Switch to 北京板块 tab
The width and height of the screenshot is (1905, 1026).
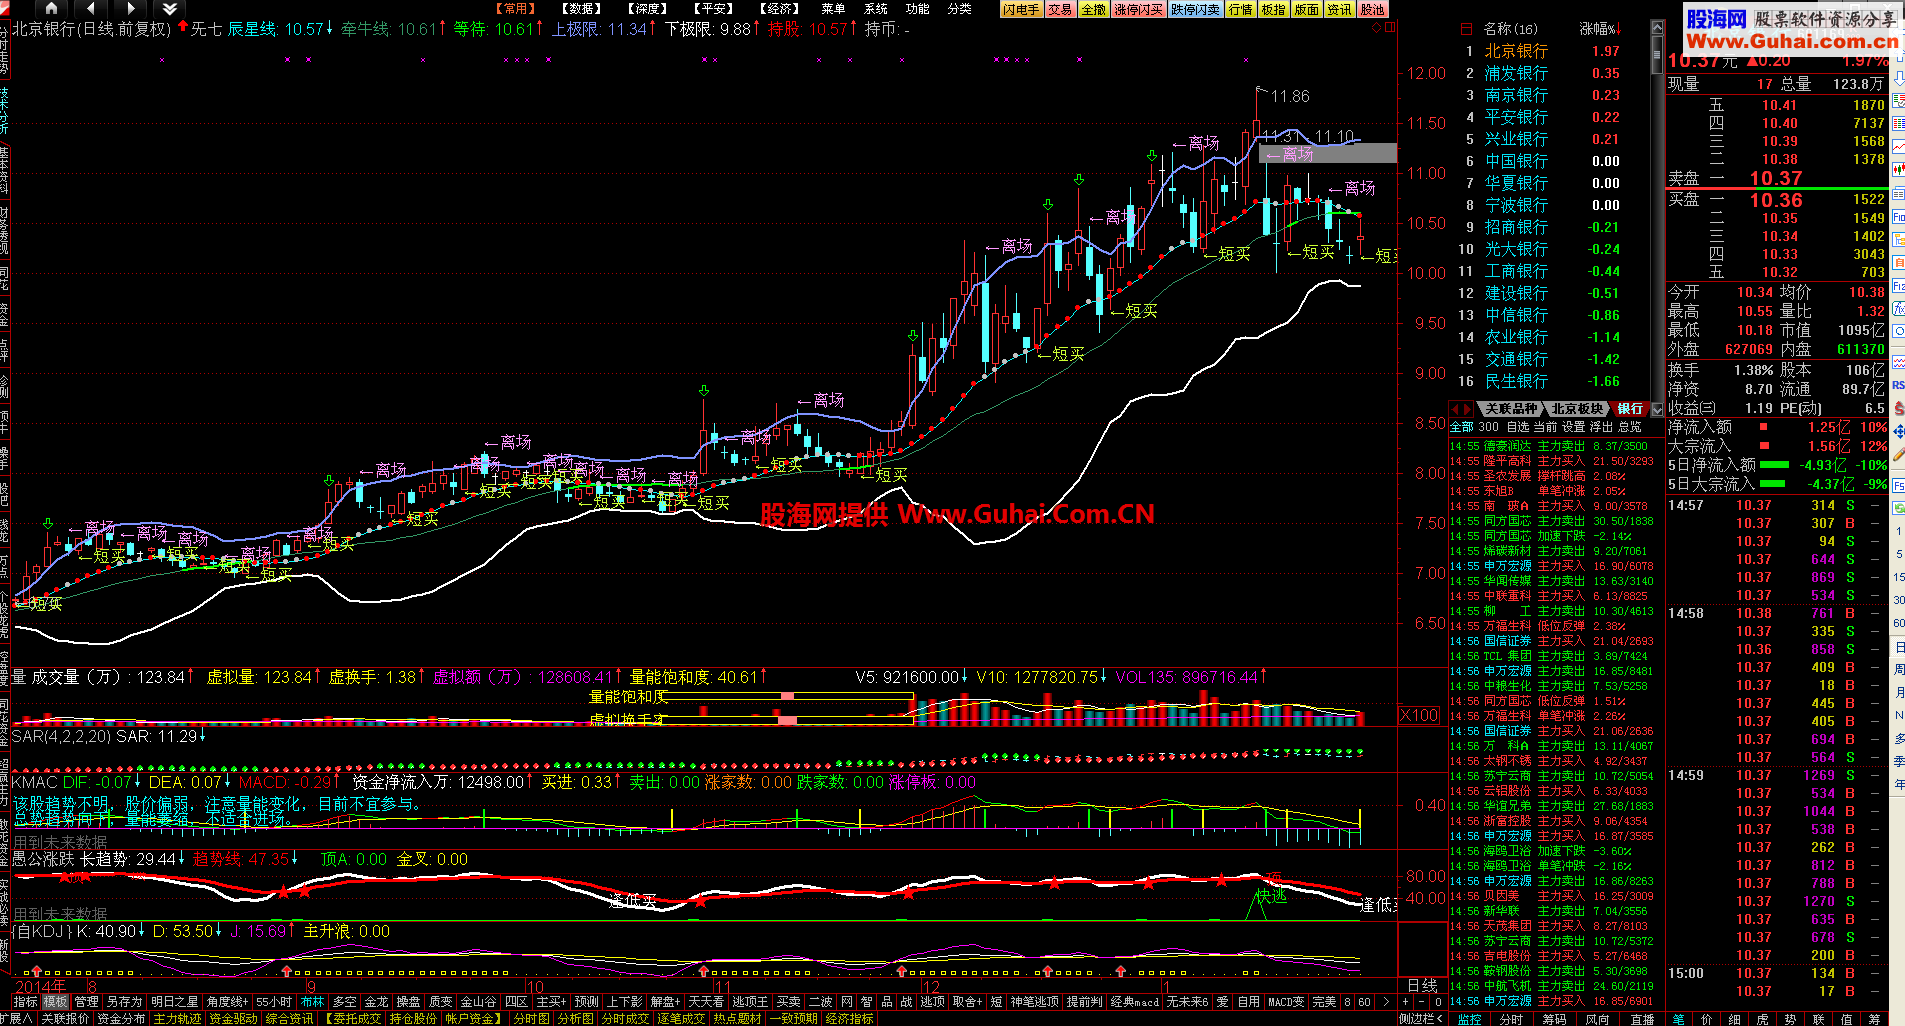(1578, 409)
